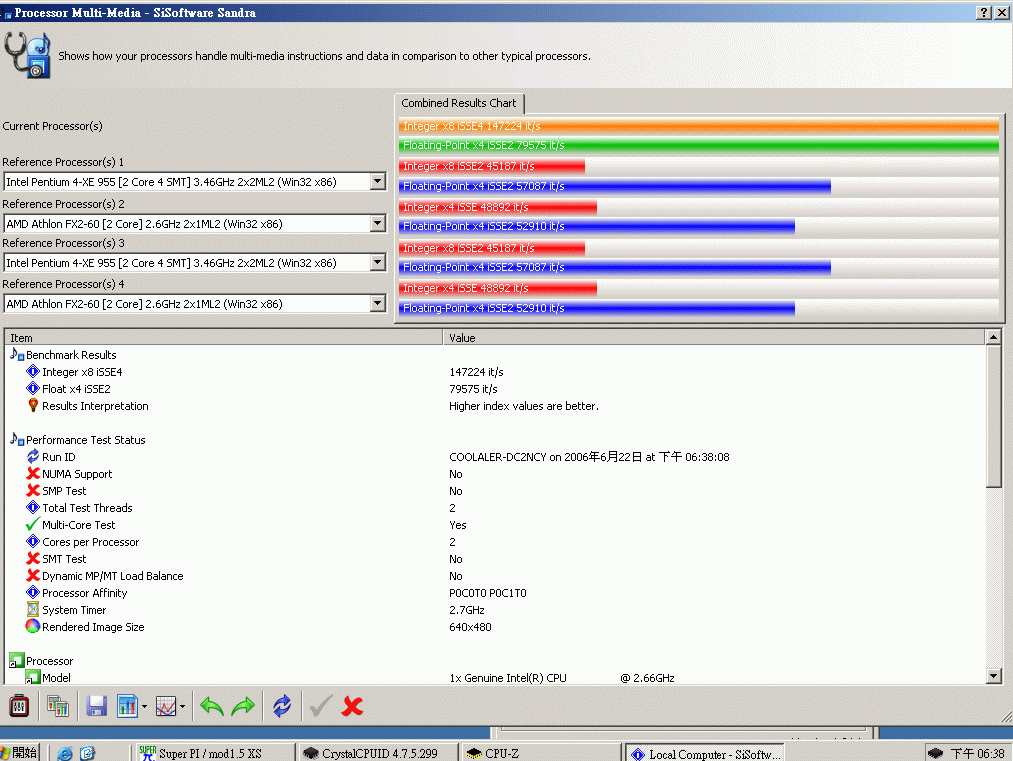Click the green back arrow
1013x761 pixels.
[212, 706]
